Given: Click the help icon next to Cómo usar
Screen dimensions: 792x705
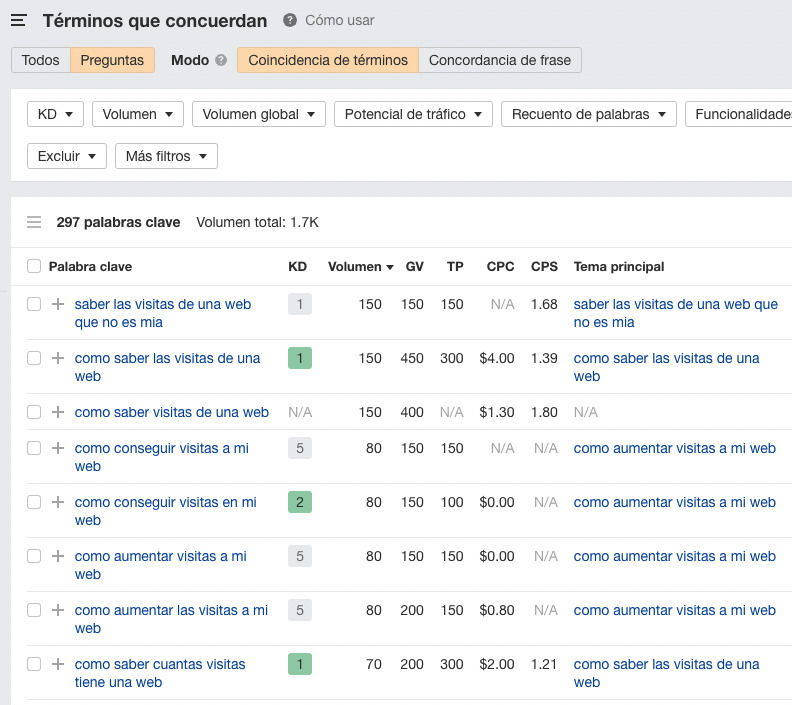Looking at the screenshot, I should (290, 21).
